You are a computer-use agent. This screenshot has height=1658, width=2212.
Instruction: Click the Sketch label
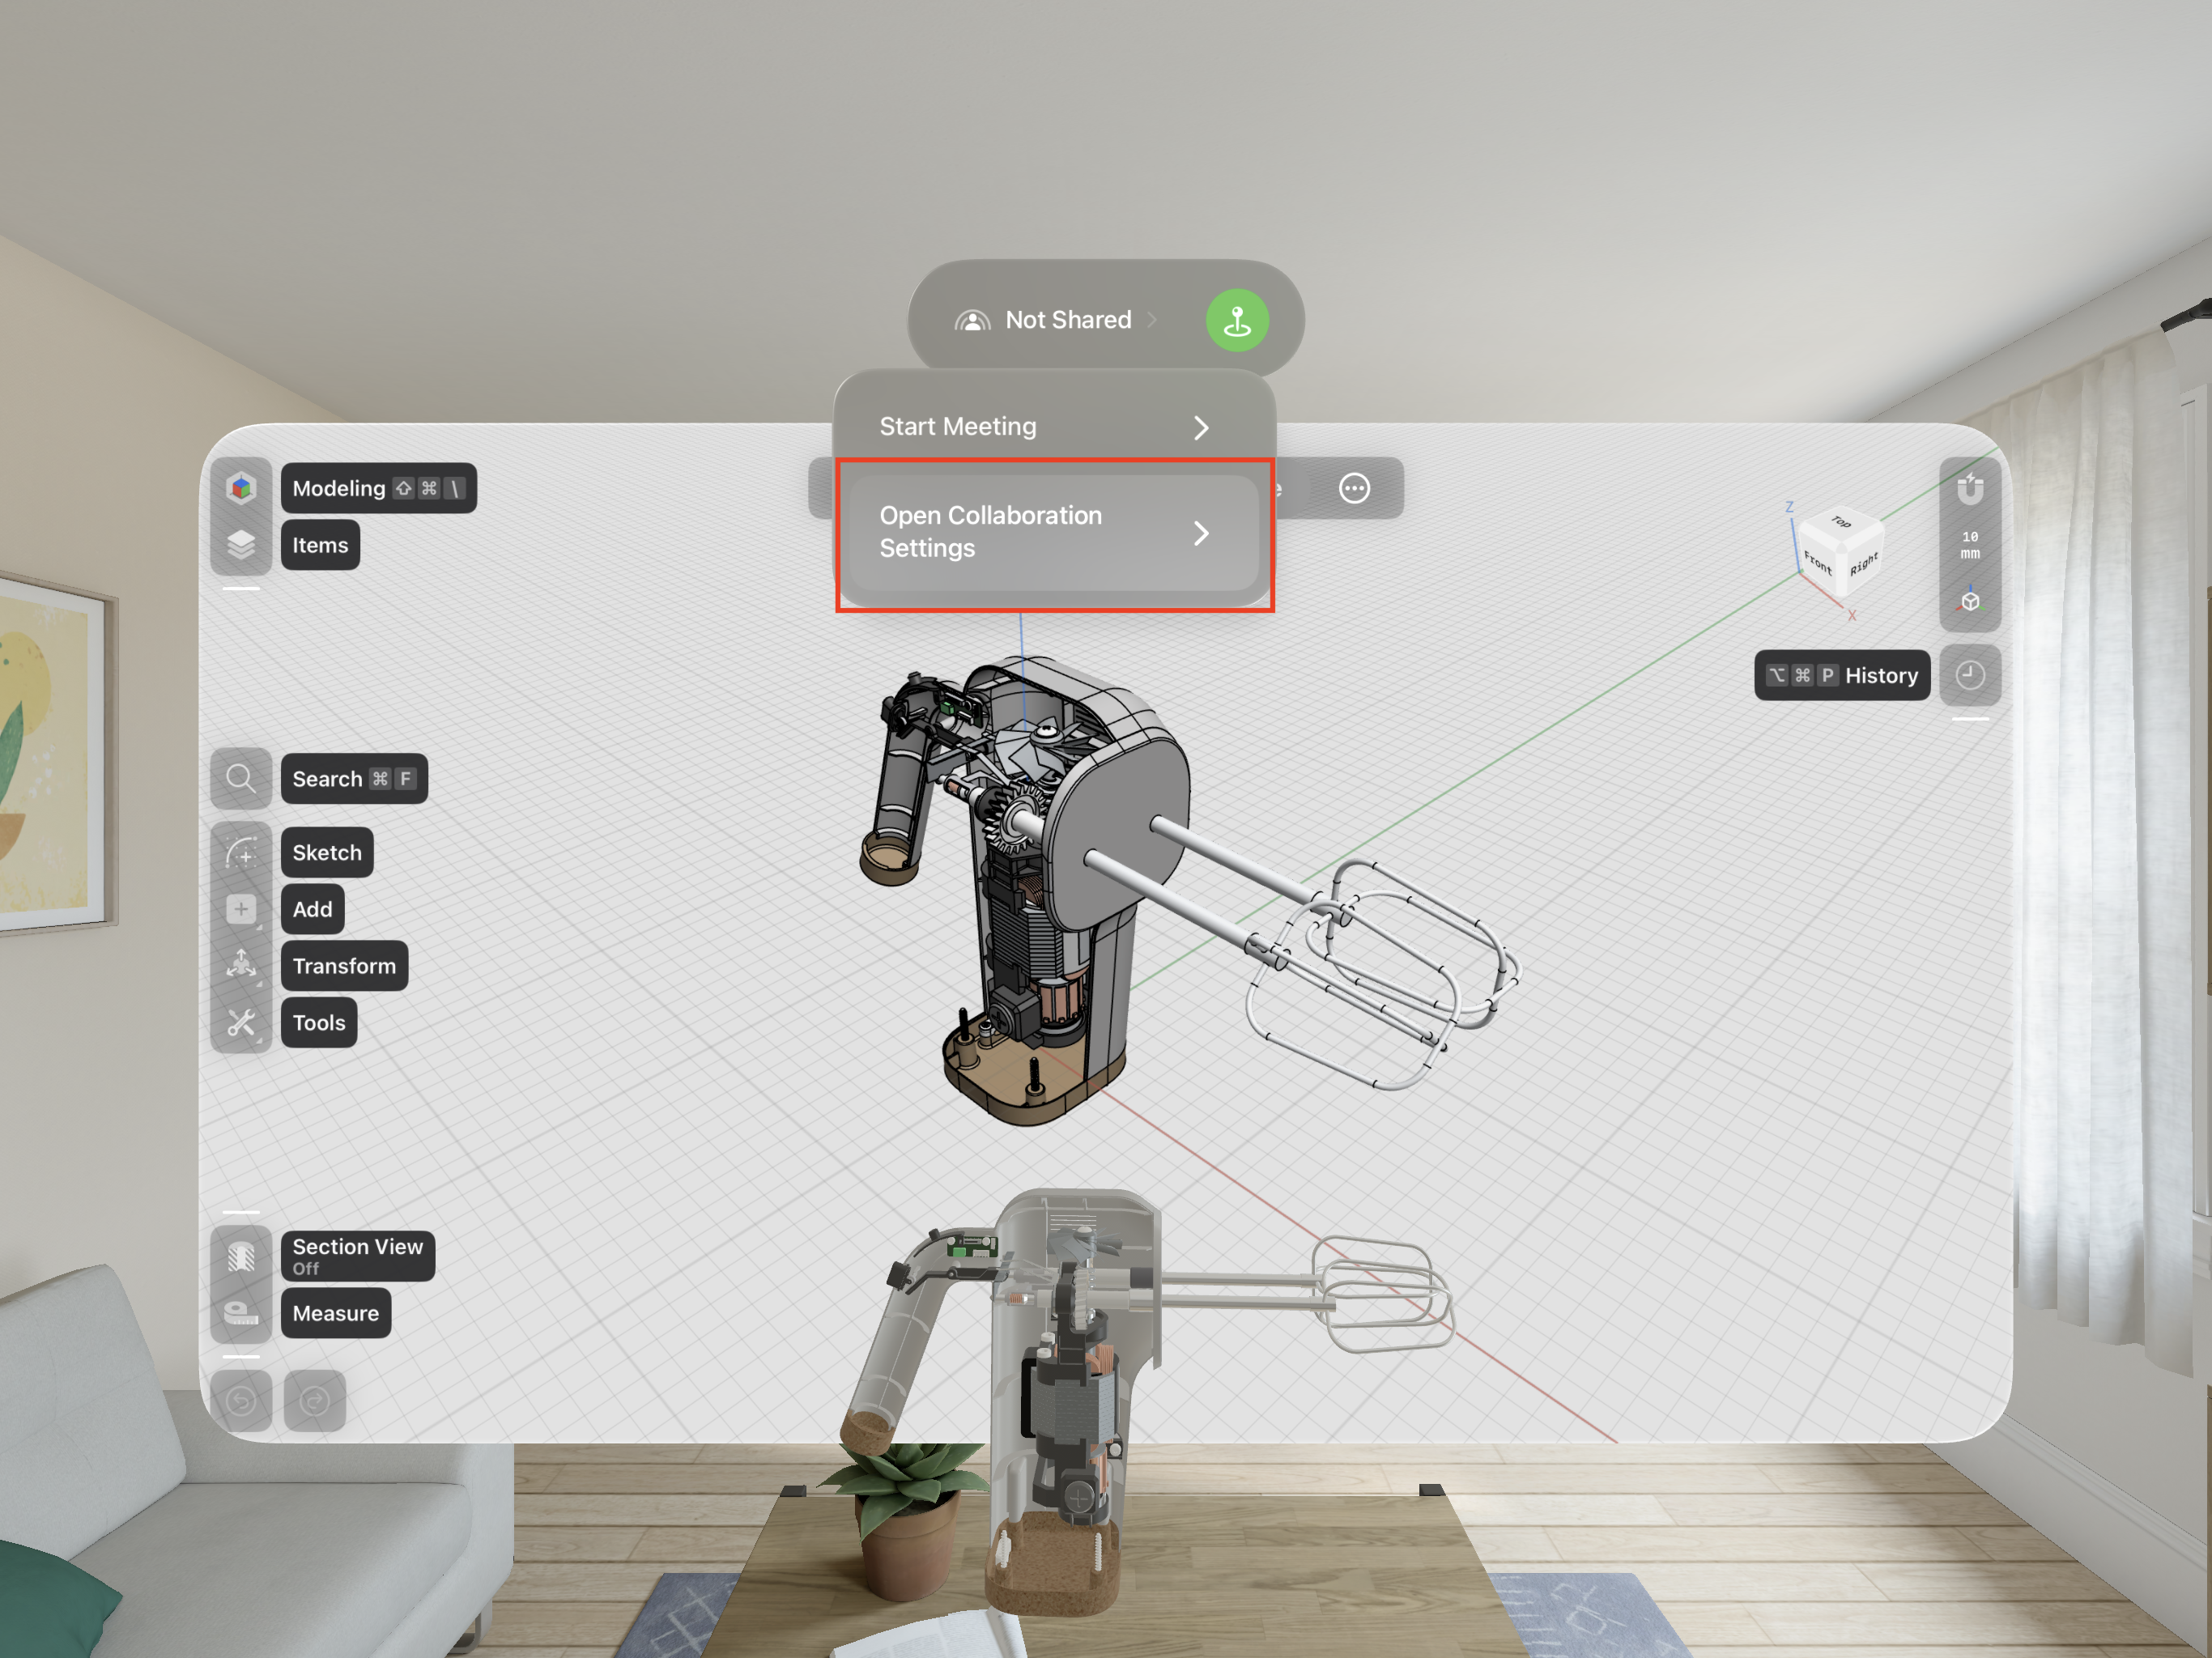coord(327,853)
